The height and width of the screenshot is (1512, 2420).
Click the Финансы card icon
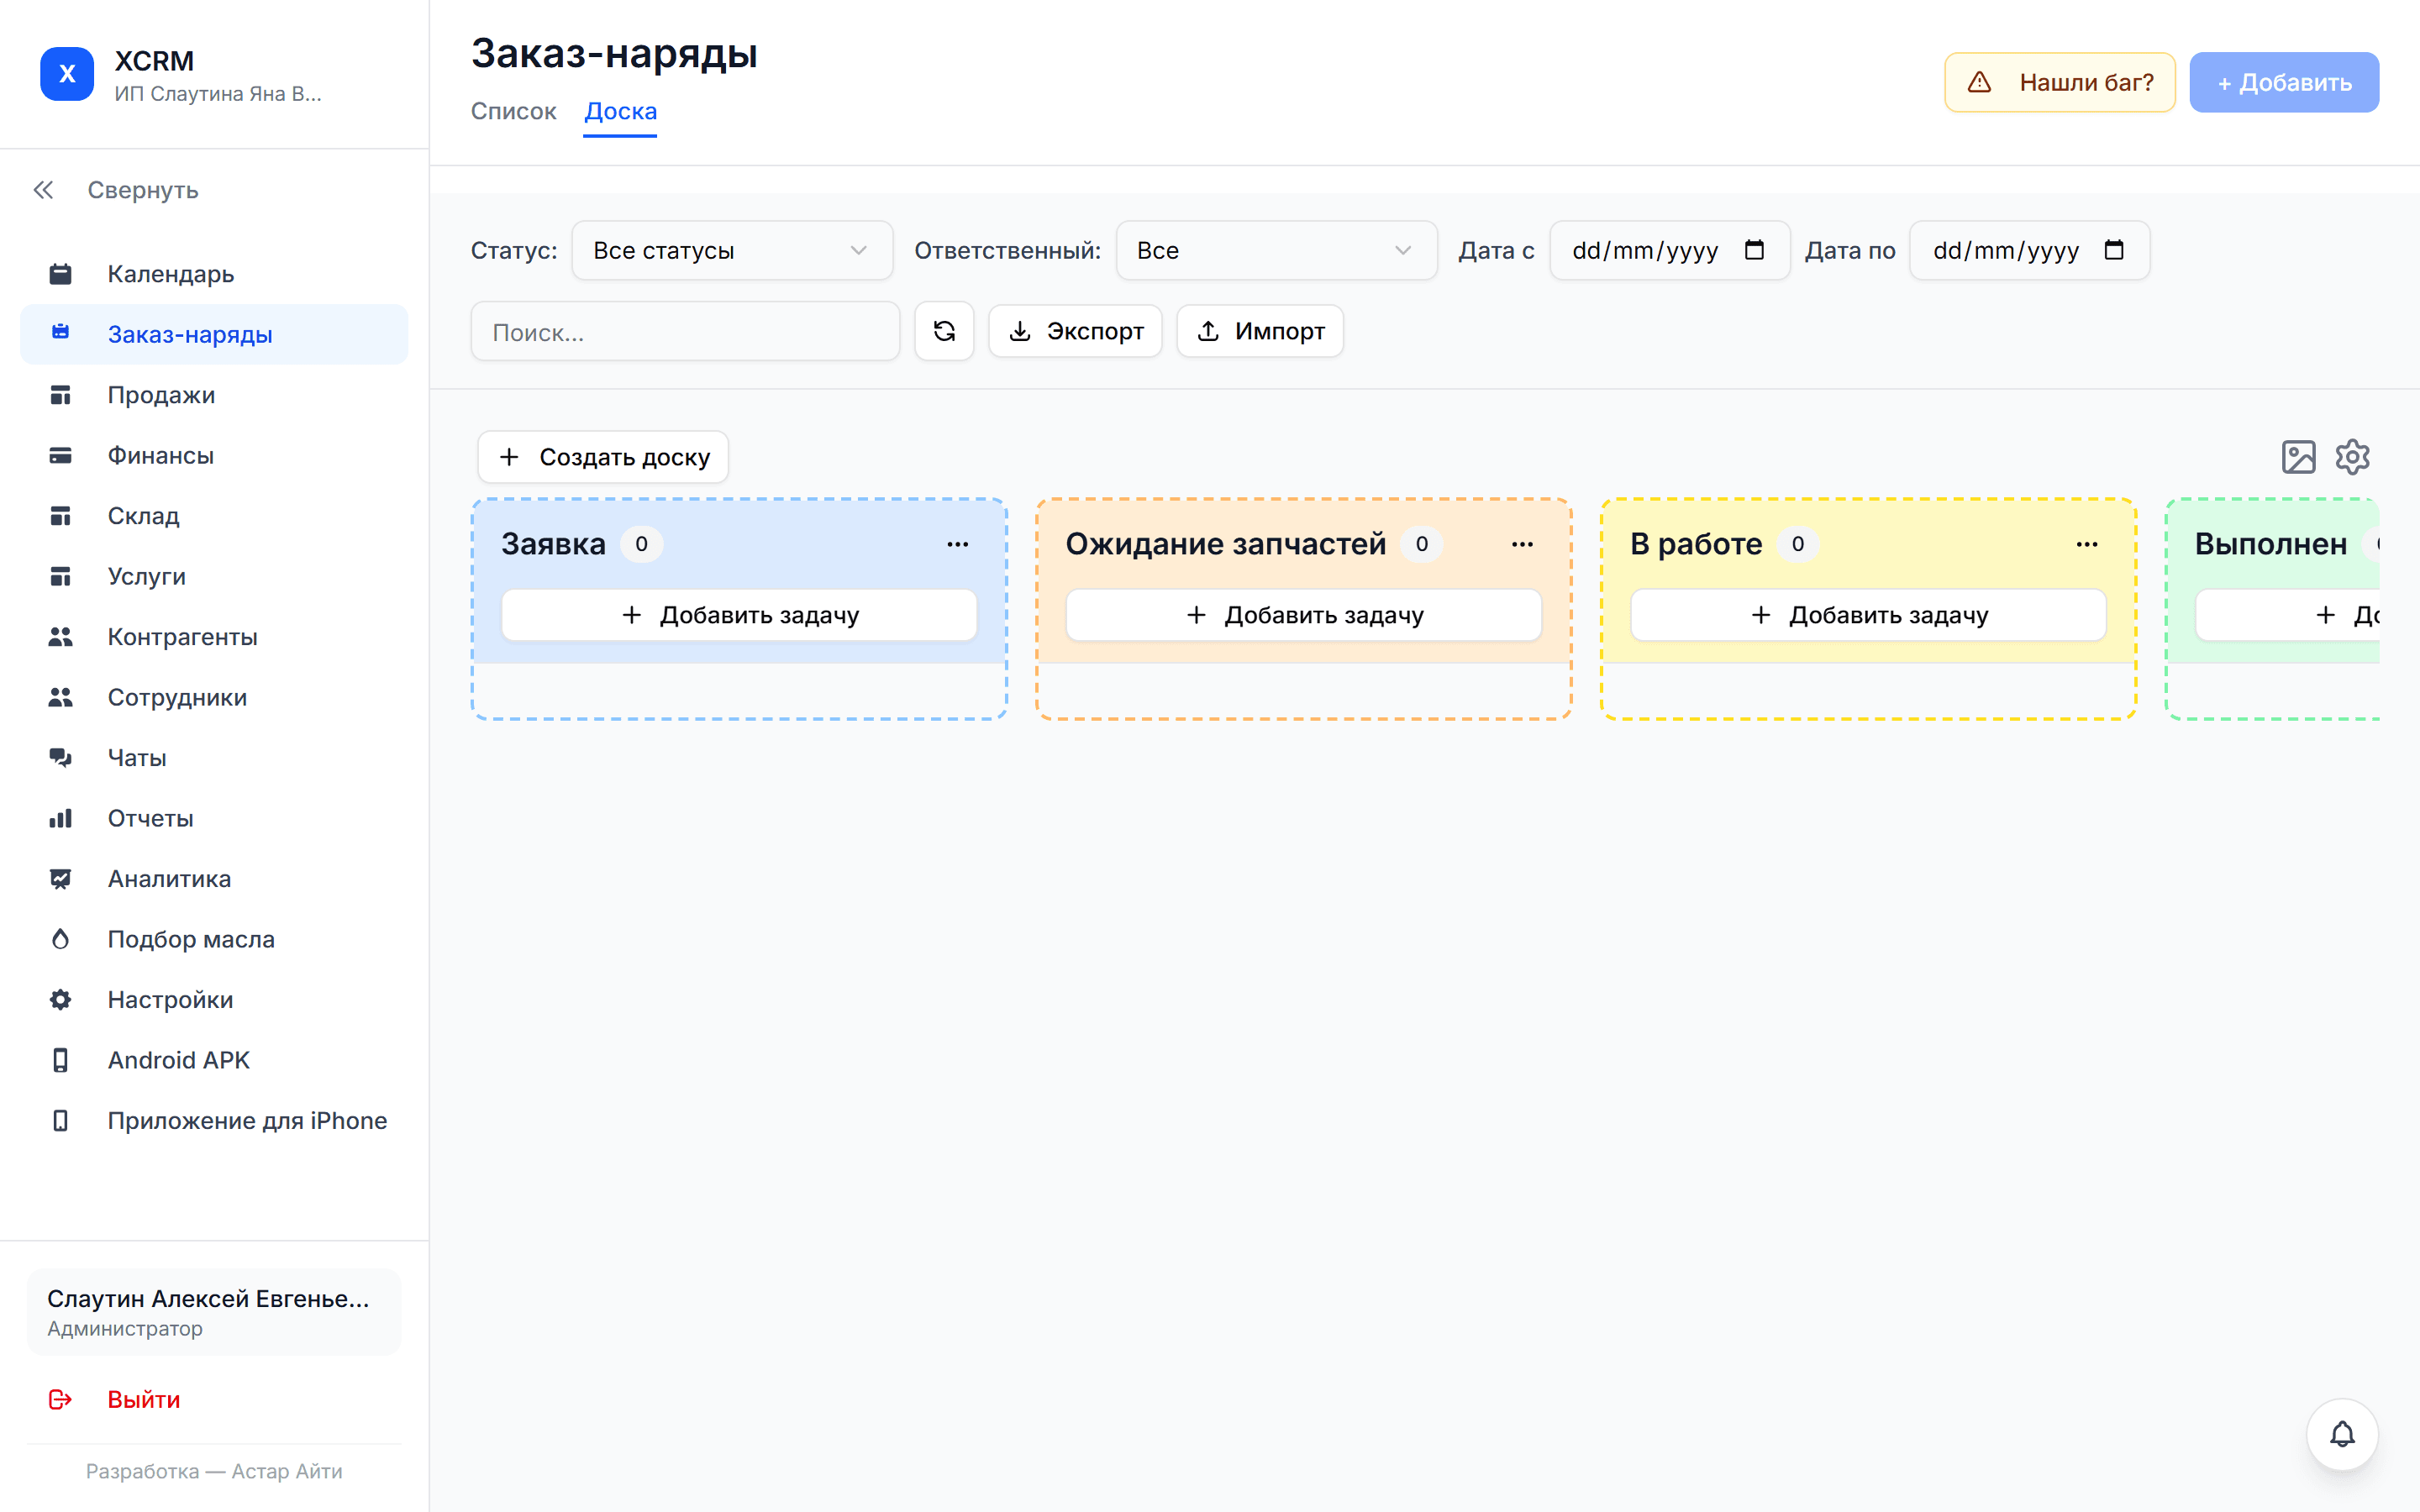point(60,455)
